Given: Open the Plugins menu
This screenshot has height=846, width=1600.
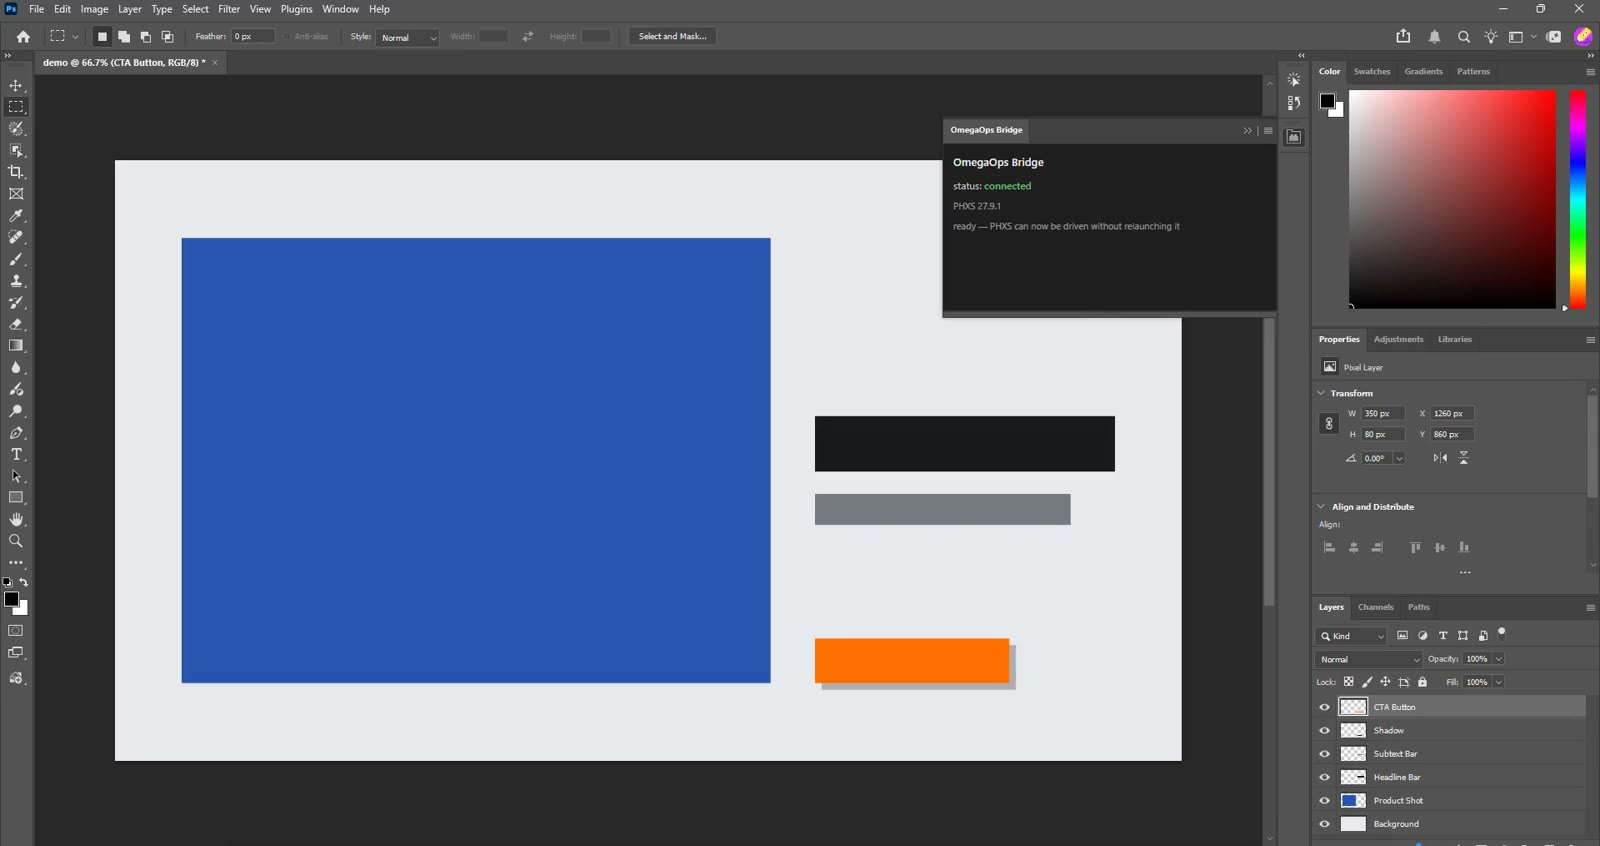Looking at the screenshot, I should (296, 9).
